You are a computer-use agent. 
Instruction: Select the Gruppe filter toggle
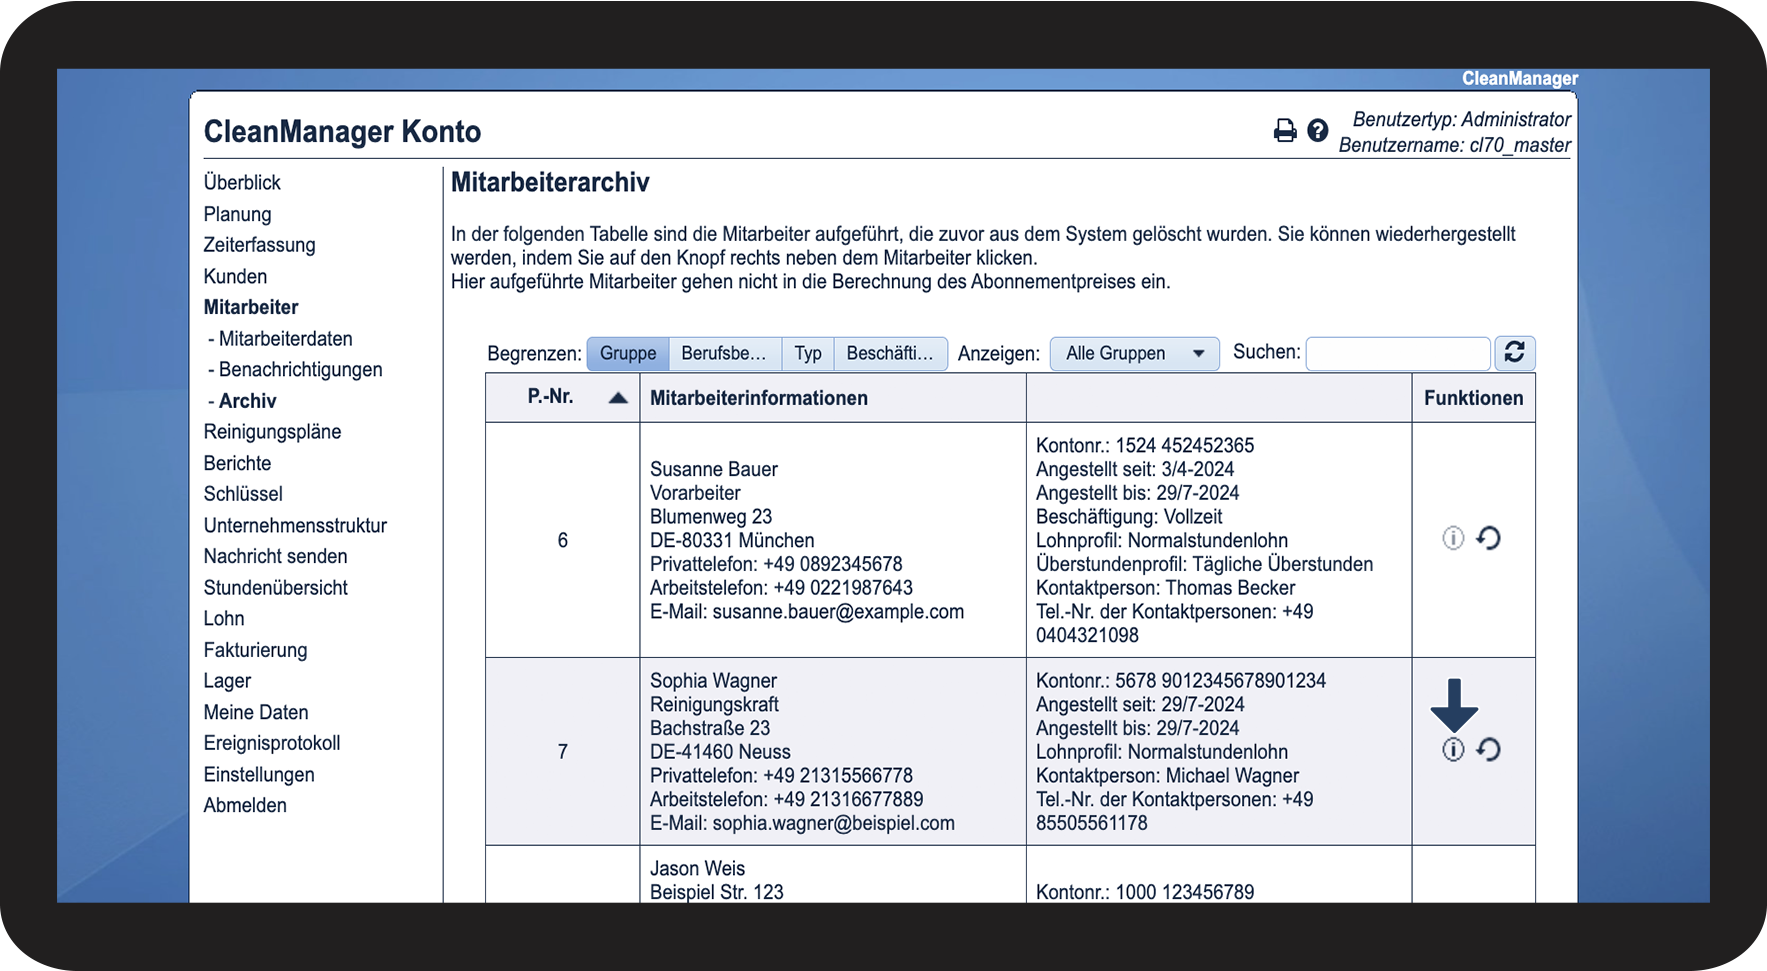click(628, 354)
